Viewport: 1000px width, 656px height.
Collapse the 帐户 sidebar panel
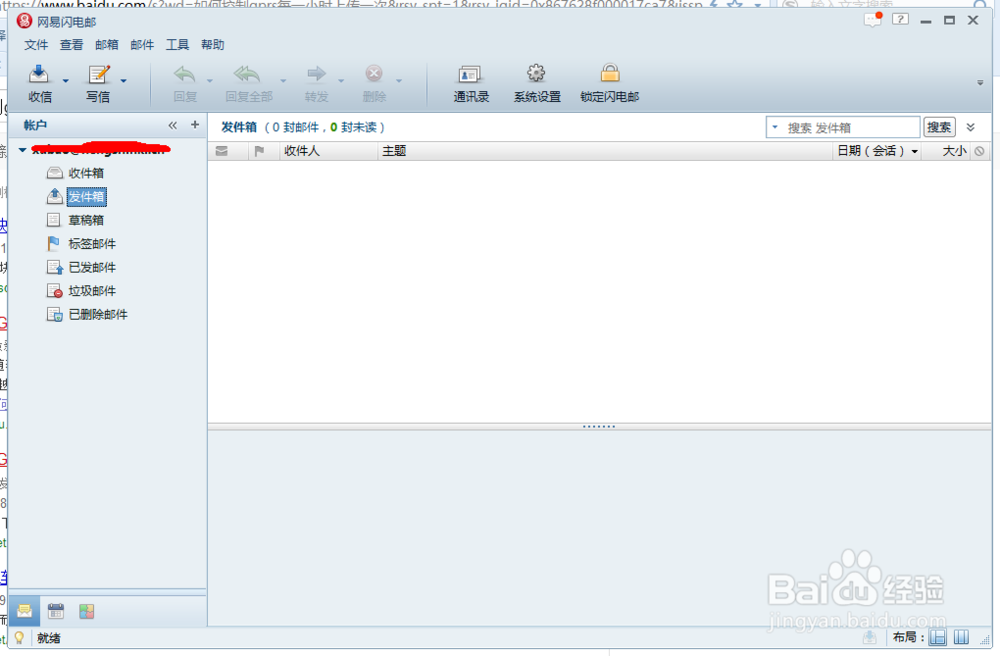pos(172,125)
